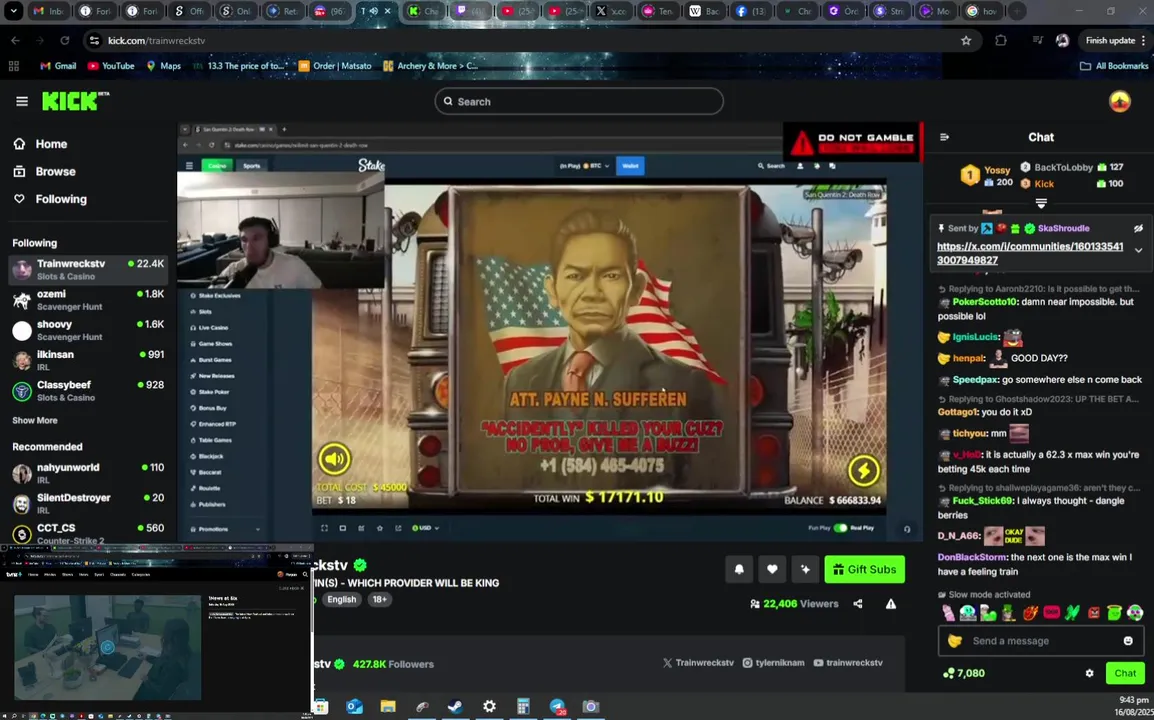Click the Gift Subs button
This screenshot has height=720, width=1154.
pos(865,569)
